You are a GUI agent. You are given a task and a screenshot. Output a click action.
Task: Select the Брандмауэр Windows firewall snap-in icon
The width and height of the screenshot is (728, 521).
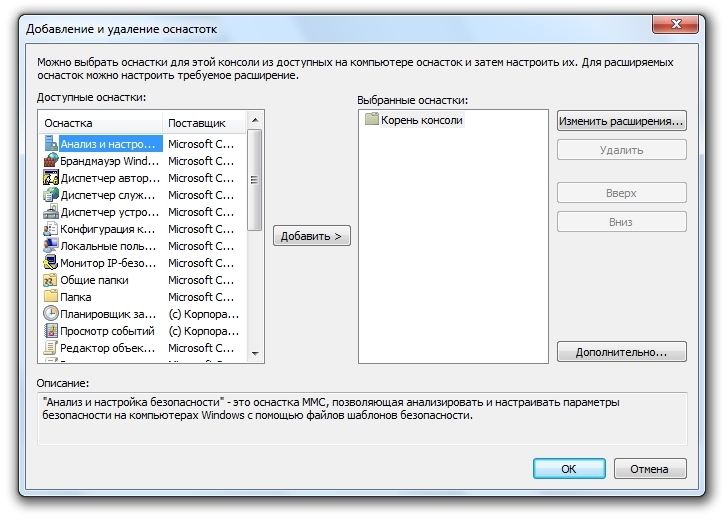(51, 161)
